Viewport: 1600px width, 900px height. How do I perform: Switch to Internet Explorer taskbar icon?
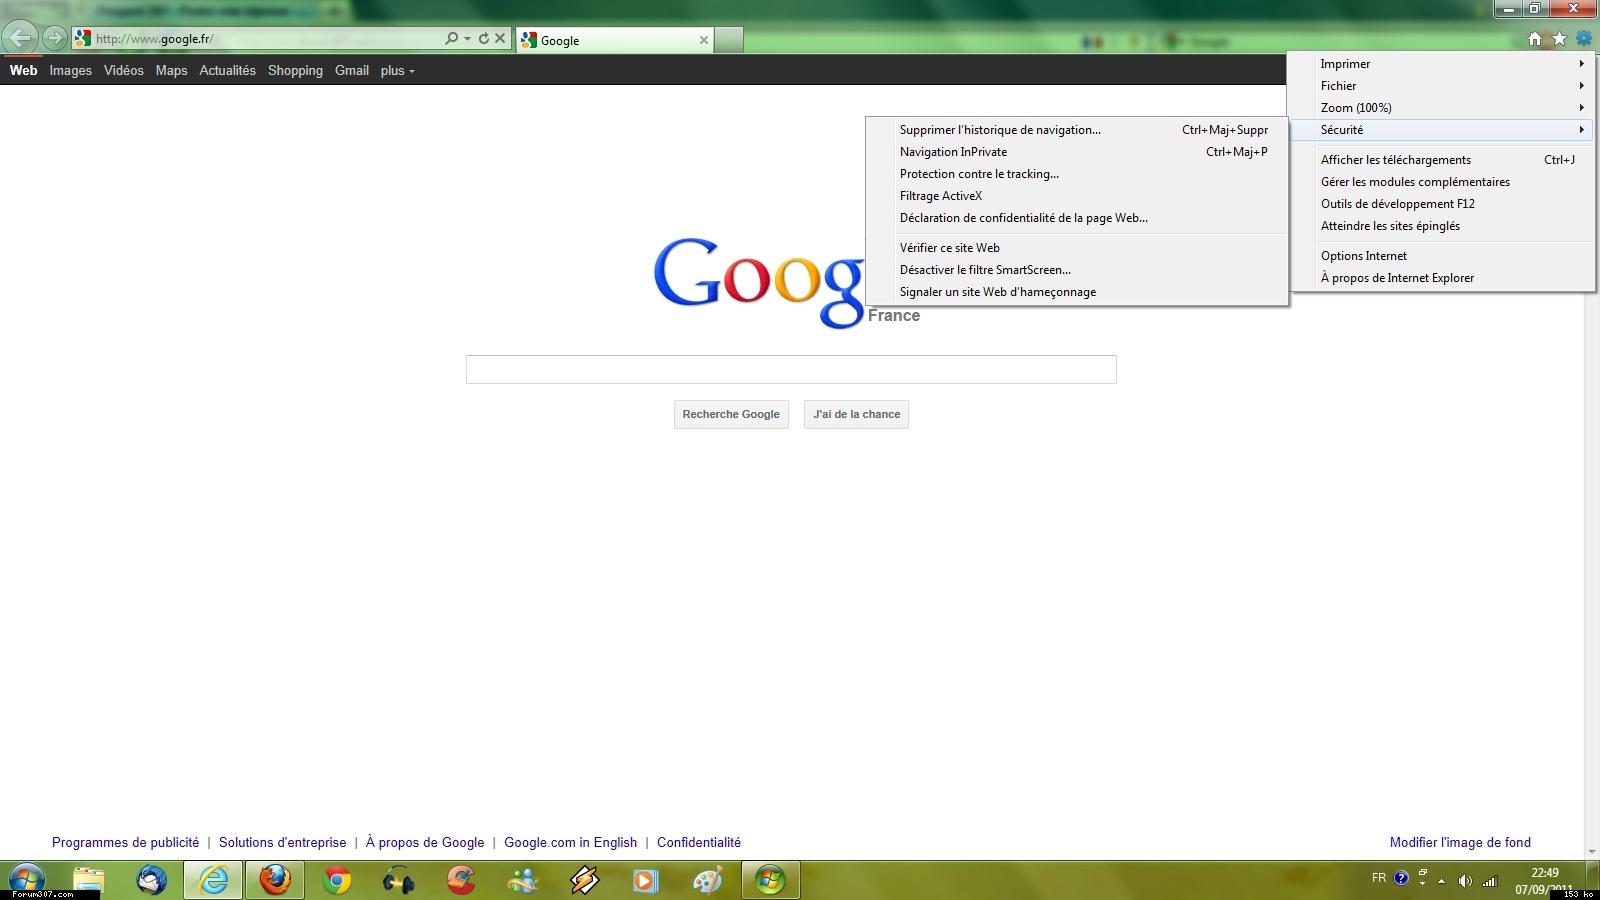[x=213, y=880]
